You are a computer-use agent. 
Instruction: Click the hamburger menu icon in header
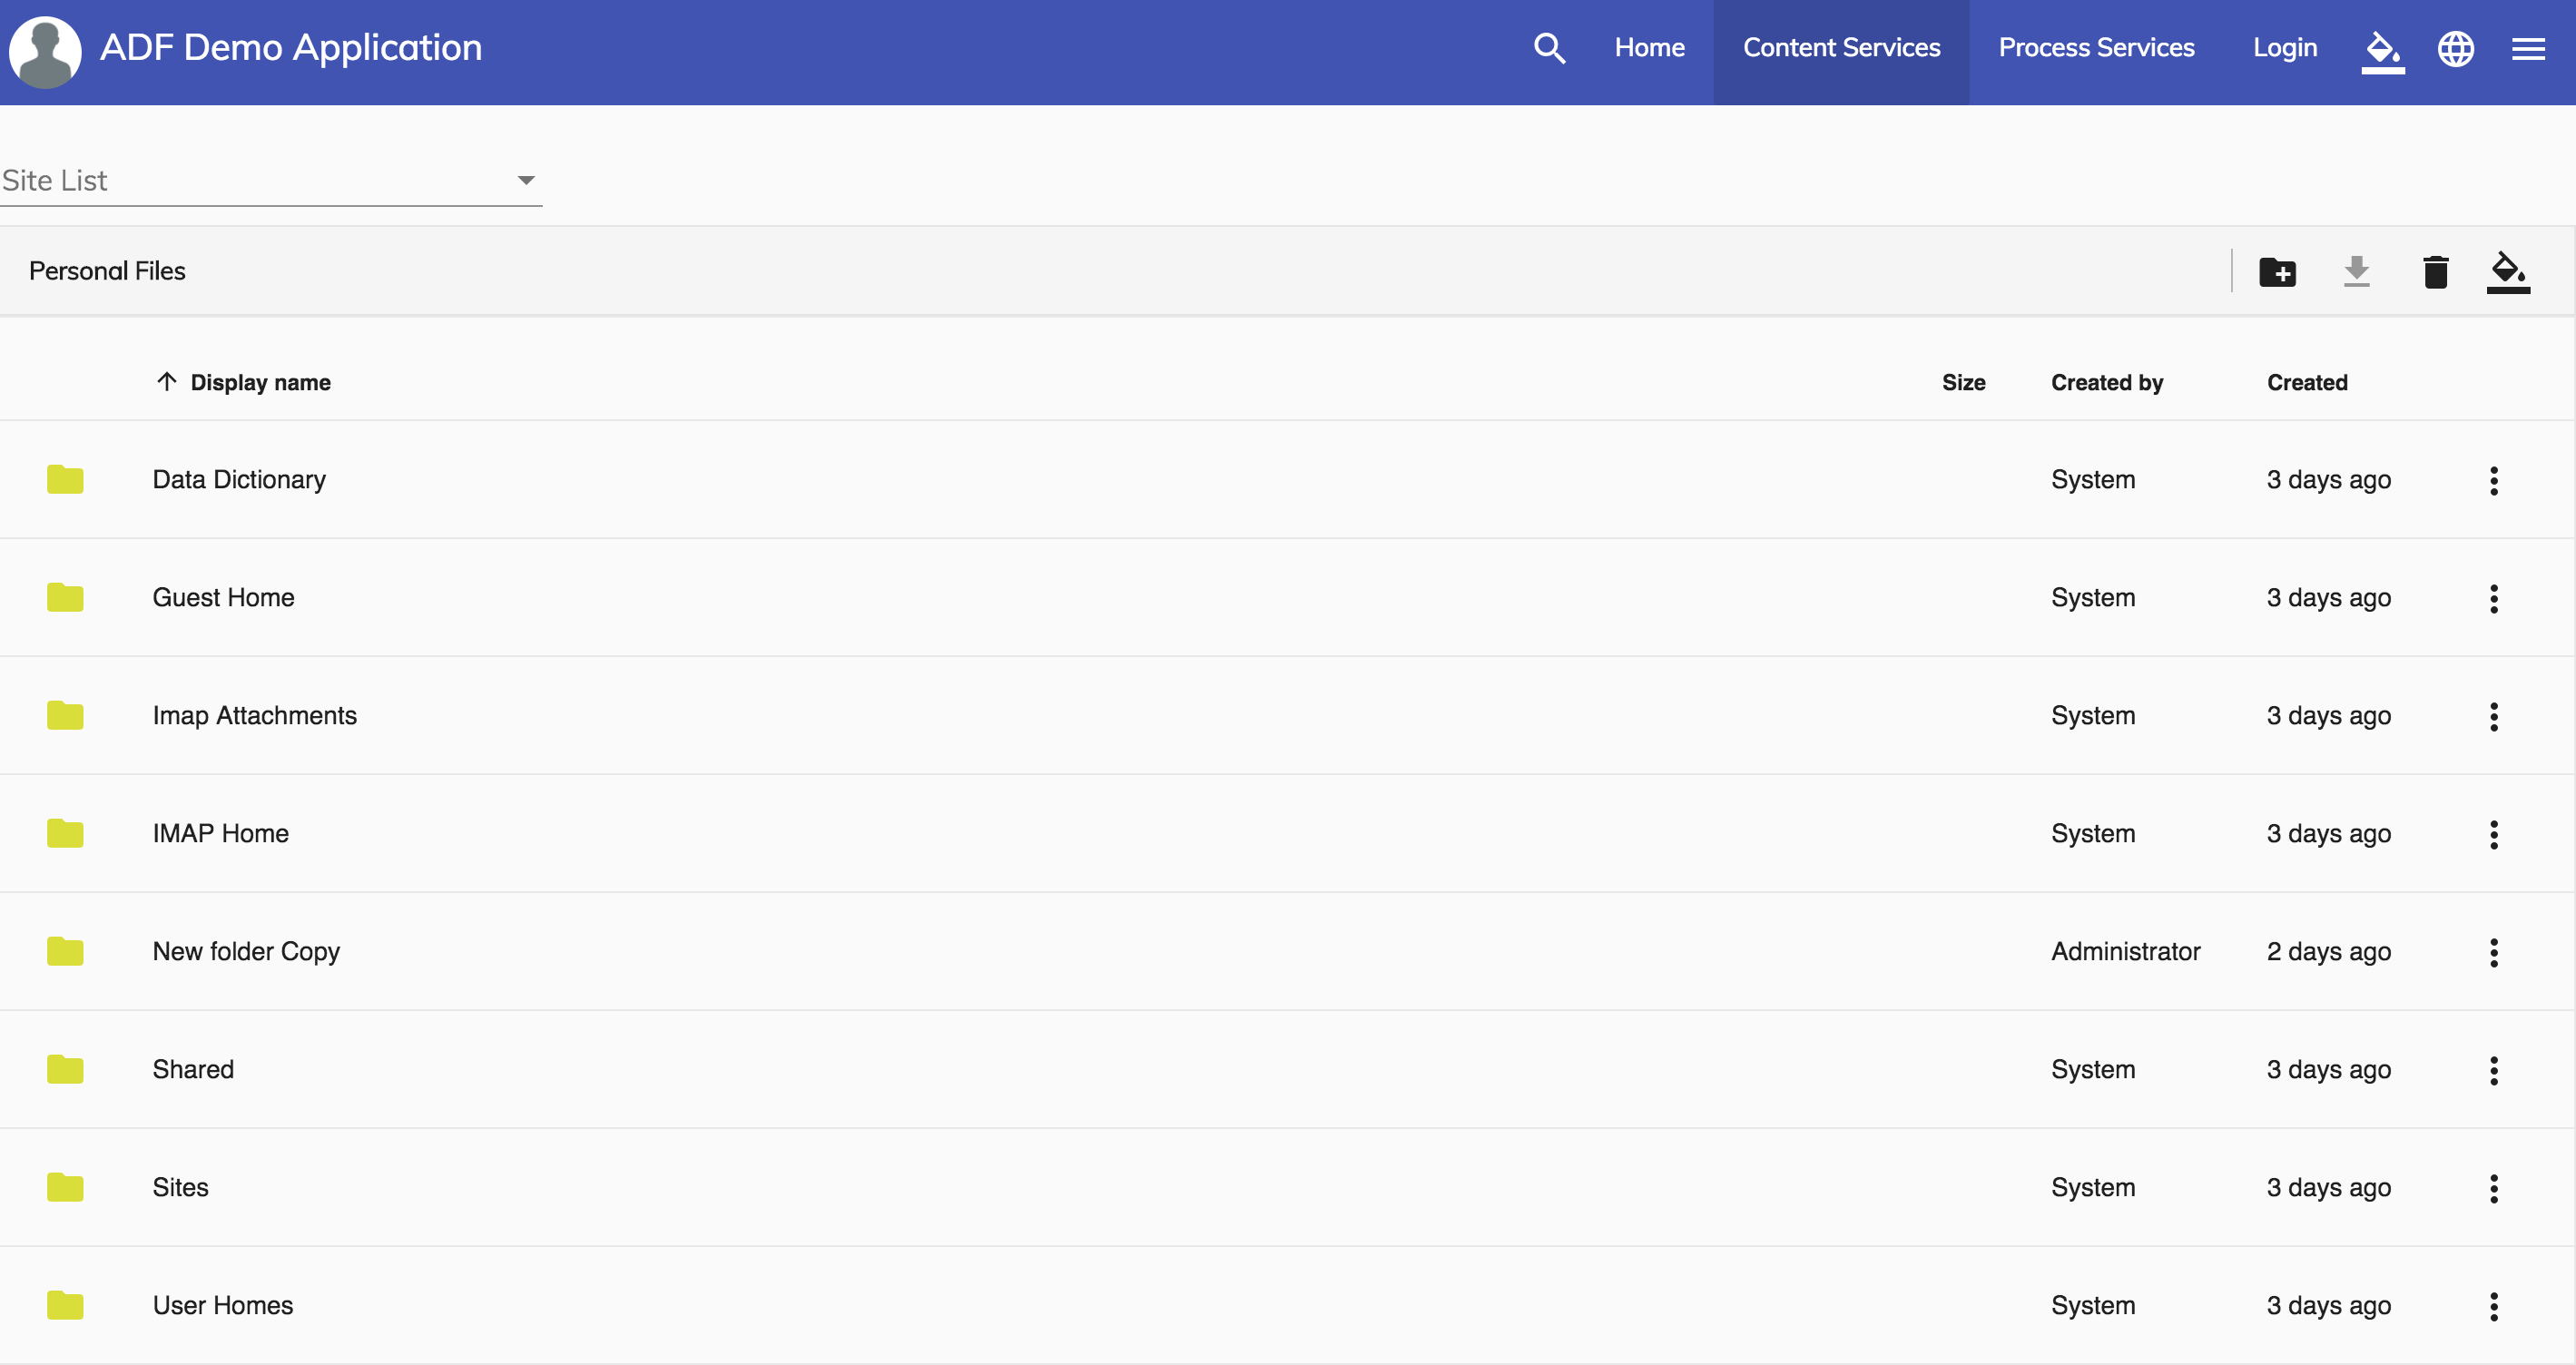(x=2528, y=48)
